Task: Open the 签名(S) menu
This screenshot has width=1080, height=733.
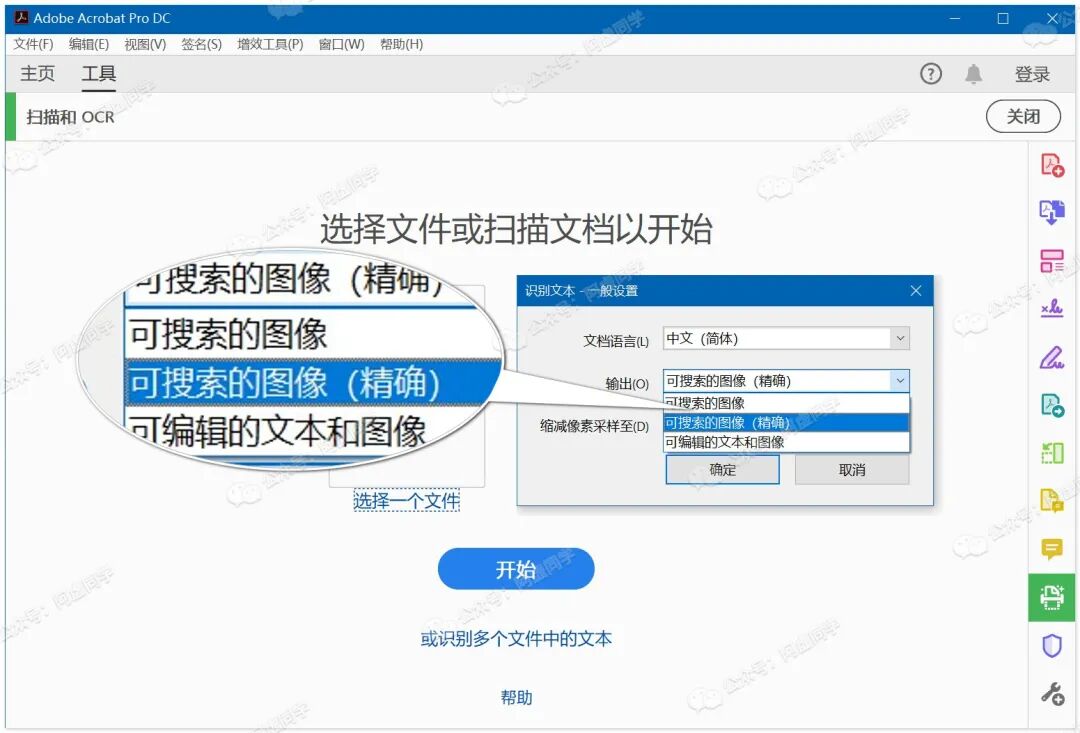Action: [x=201, y=44]
